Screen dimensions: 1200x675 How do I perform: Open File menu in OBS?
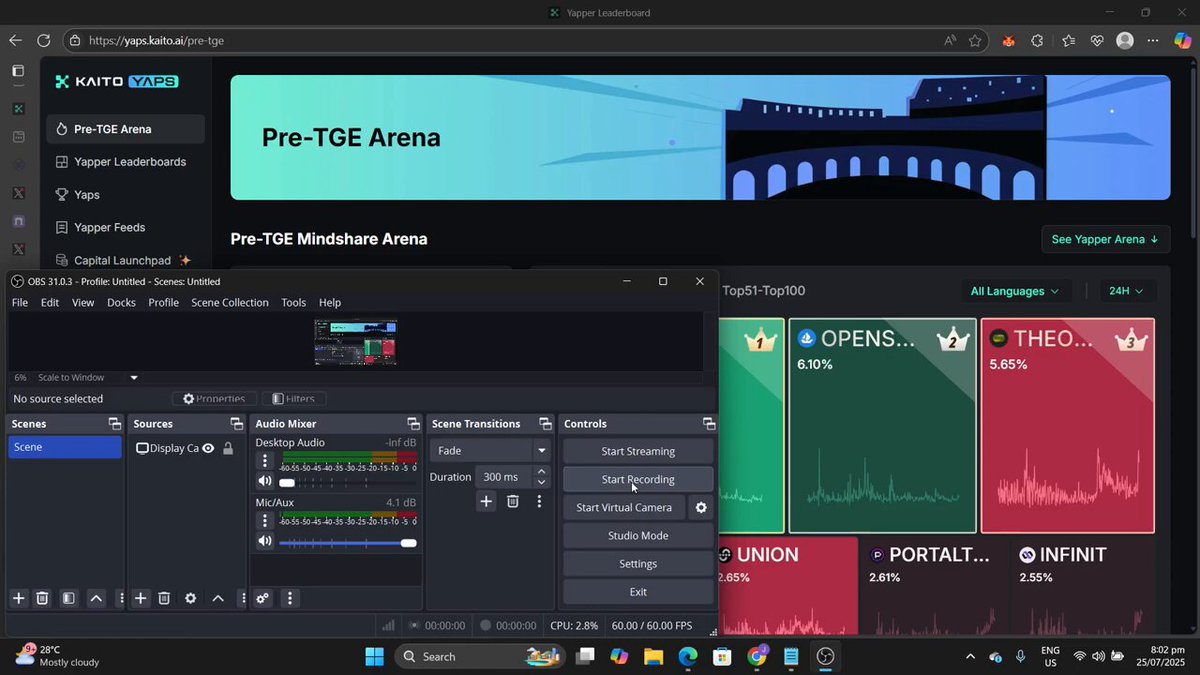[x=20, y=303]
